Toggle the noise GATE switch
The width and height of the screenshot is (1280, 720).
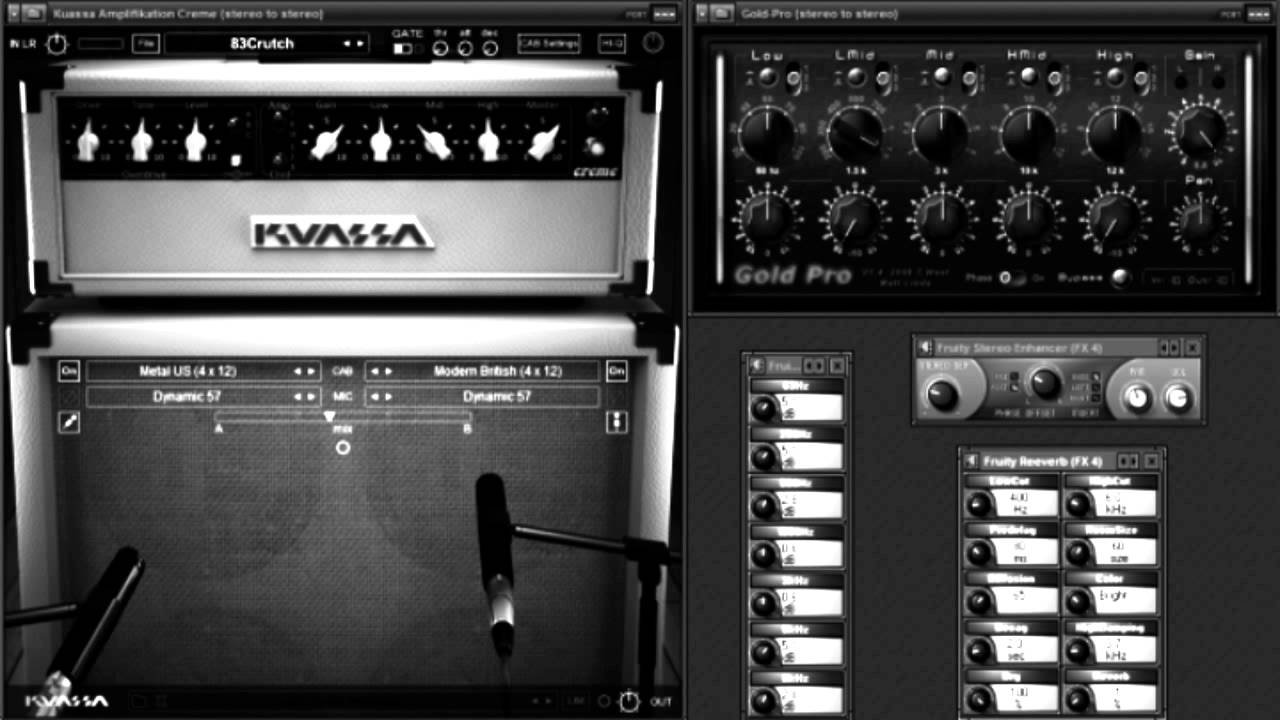coord(404,48)
